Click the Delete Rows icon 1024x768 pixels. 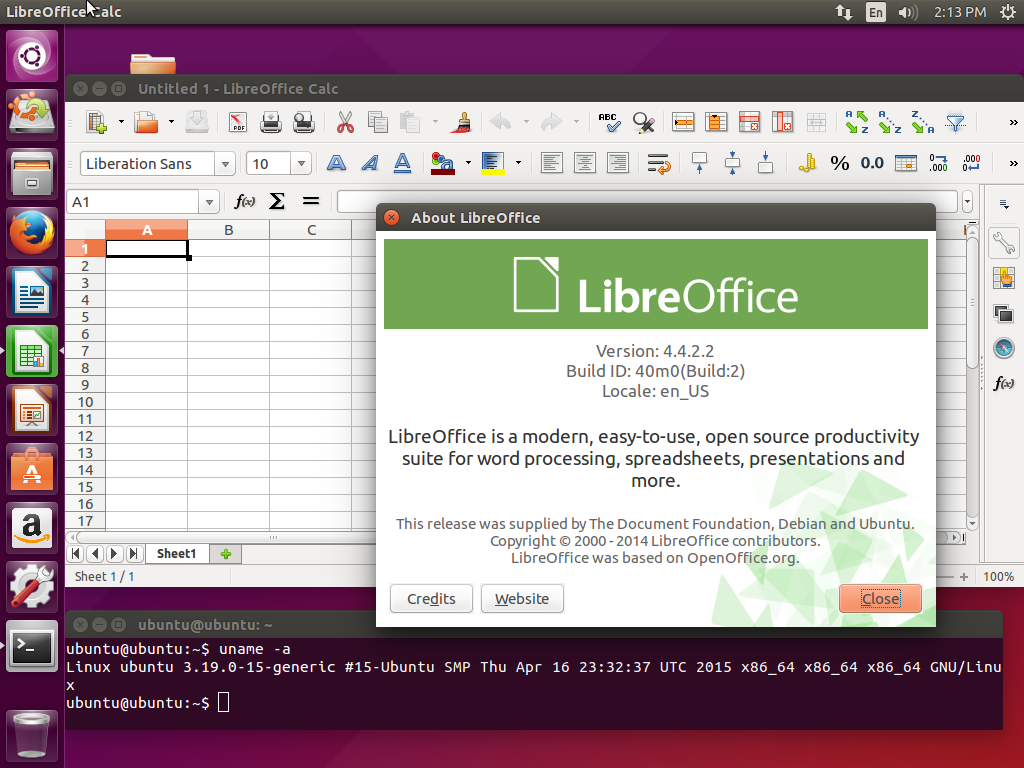[749, 122]
